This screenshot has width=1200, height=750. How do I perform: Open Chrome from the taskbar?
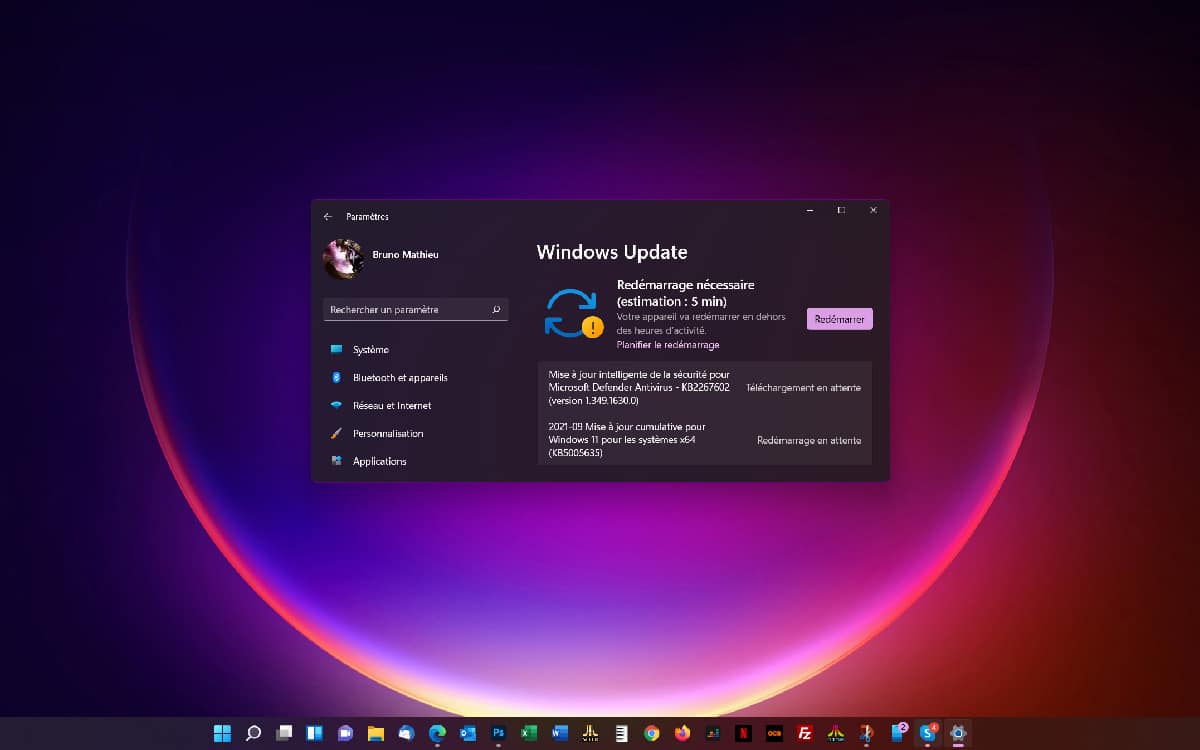point(651,733)
